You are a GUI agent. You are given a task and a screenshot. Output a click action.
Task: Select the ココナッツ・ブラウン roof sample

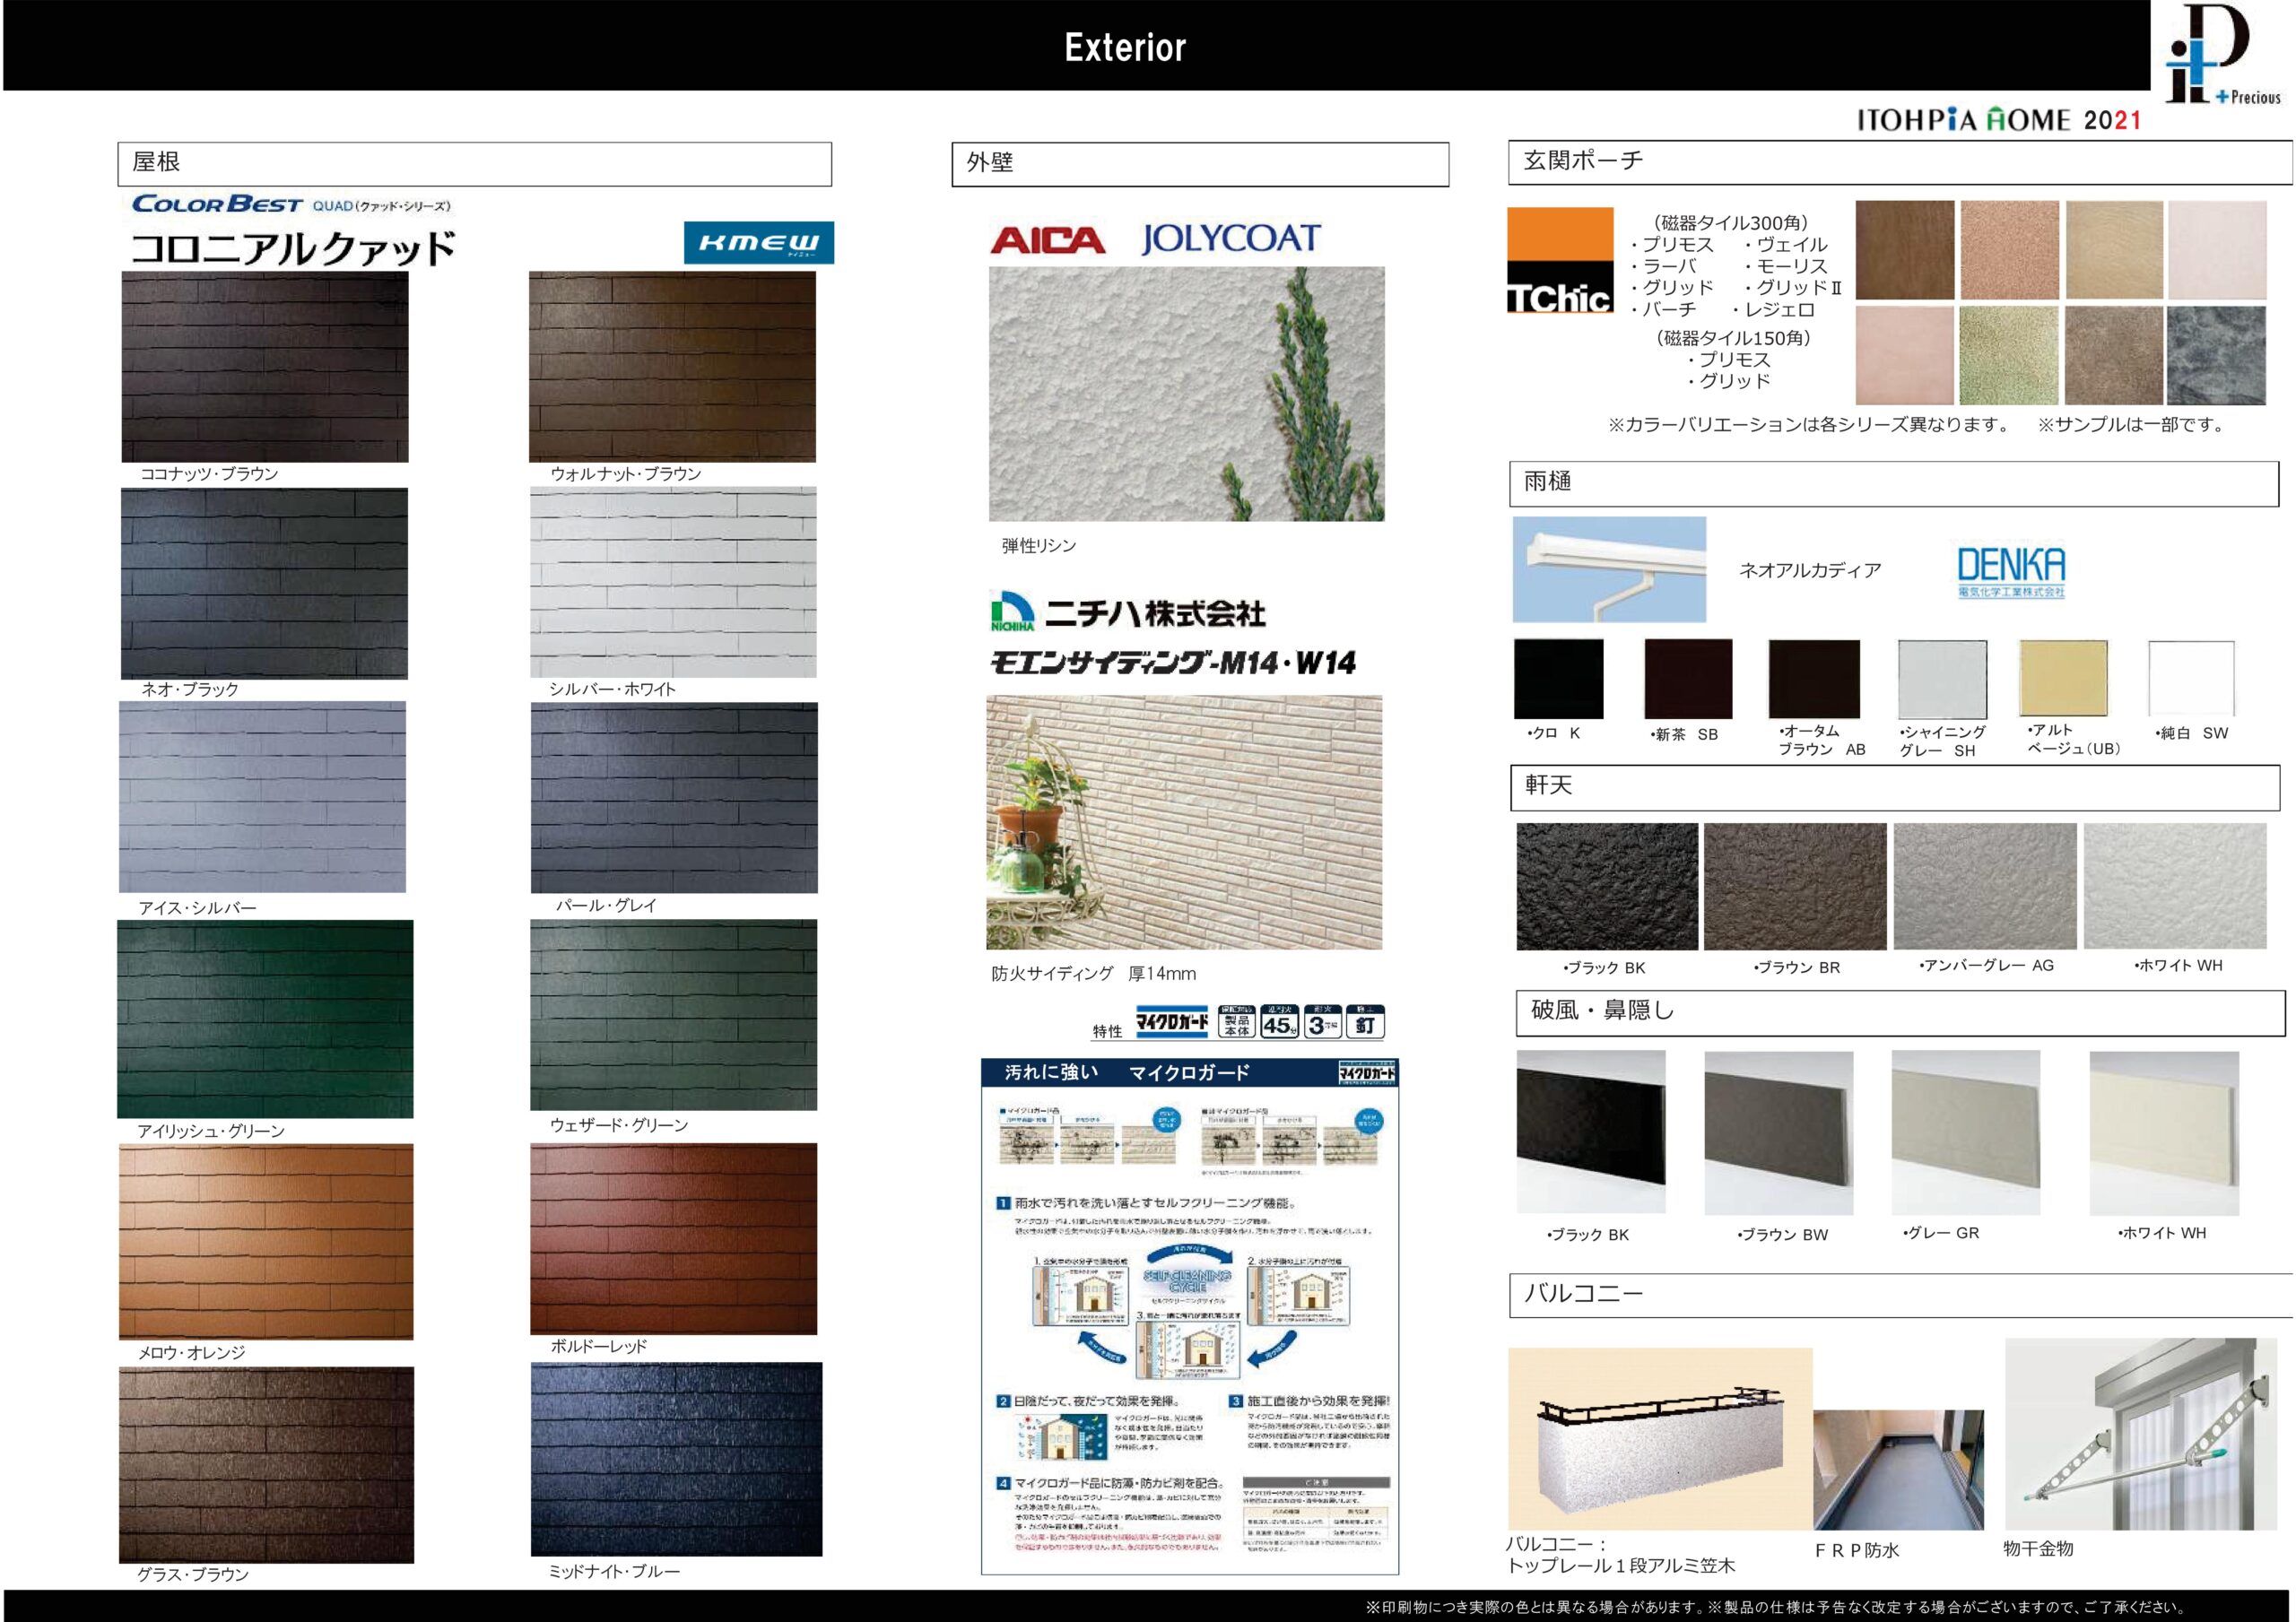pos(265,366)
